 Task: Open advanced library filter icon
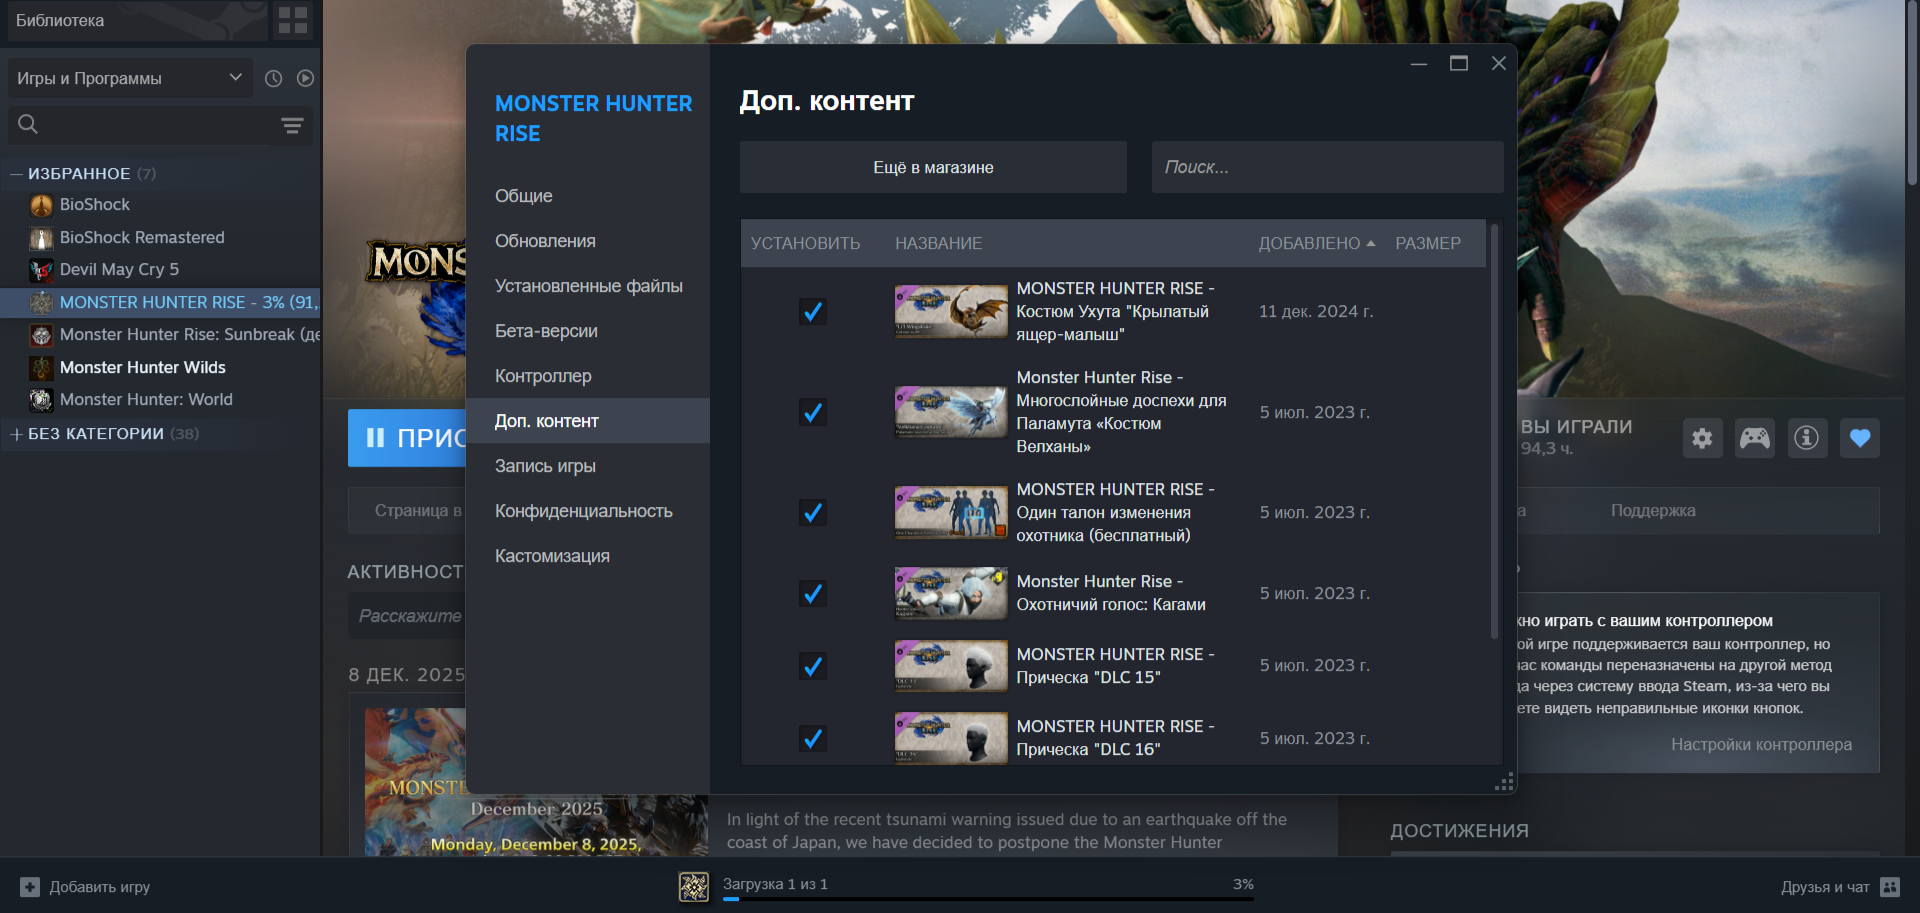point(292,125)
